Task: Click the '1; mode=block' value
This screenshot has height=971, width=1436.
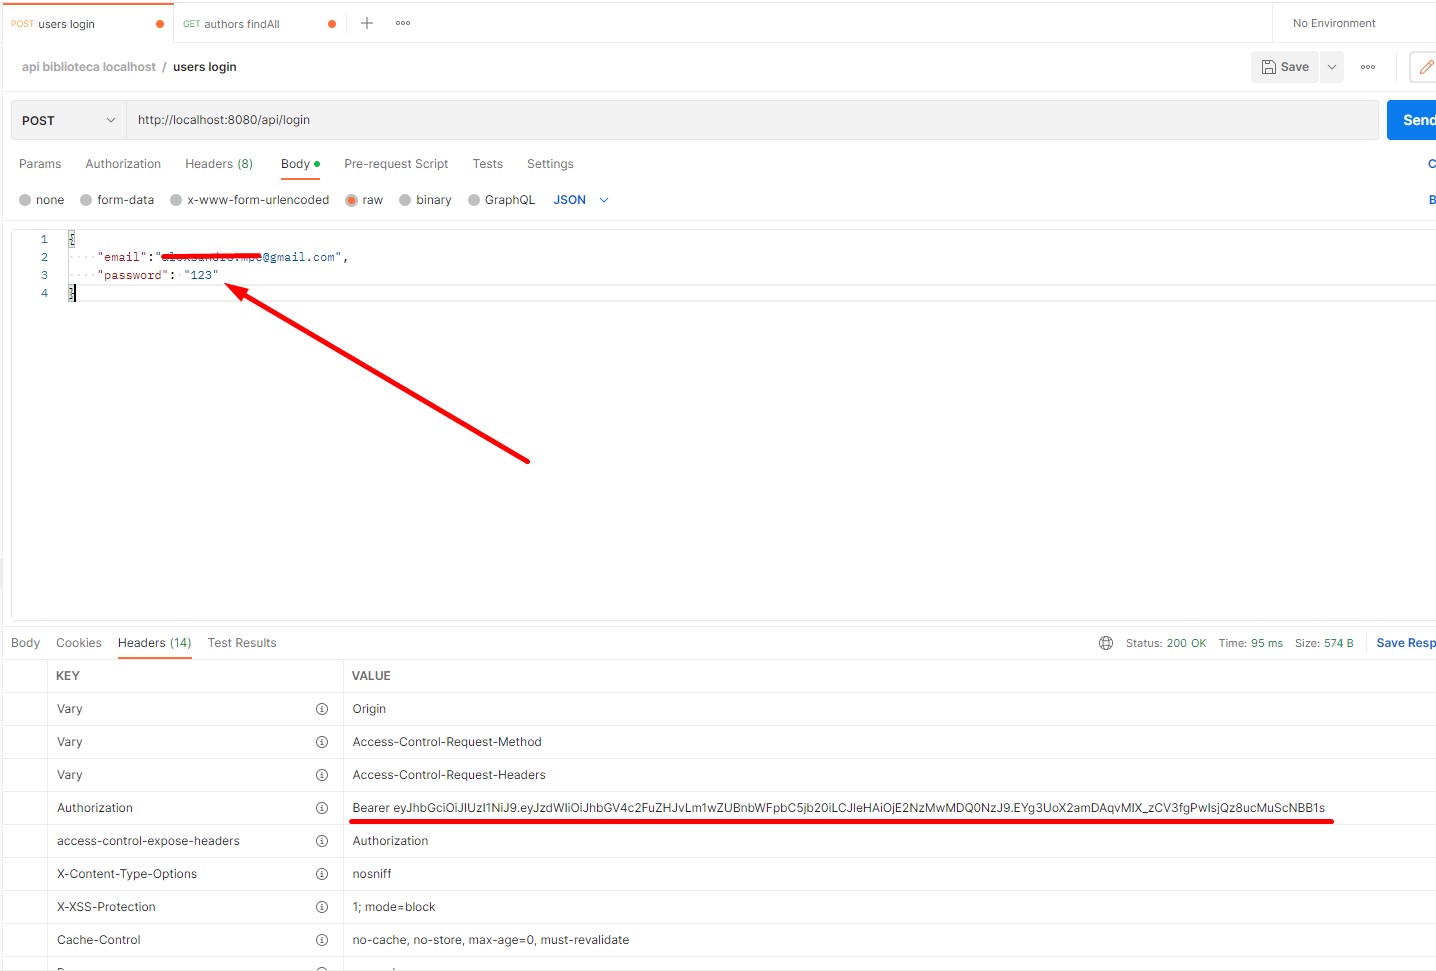Action: pos(394,907)
